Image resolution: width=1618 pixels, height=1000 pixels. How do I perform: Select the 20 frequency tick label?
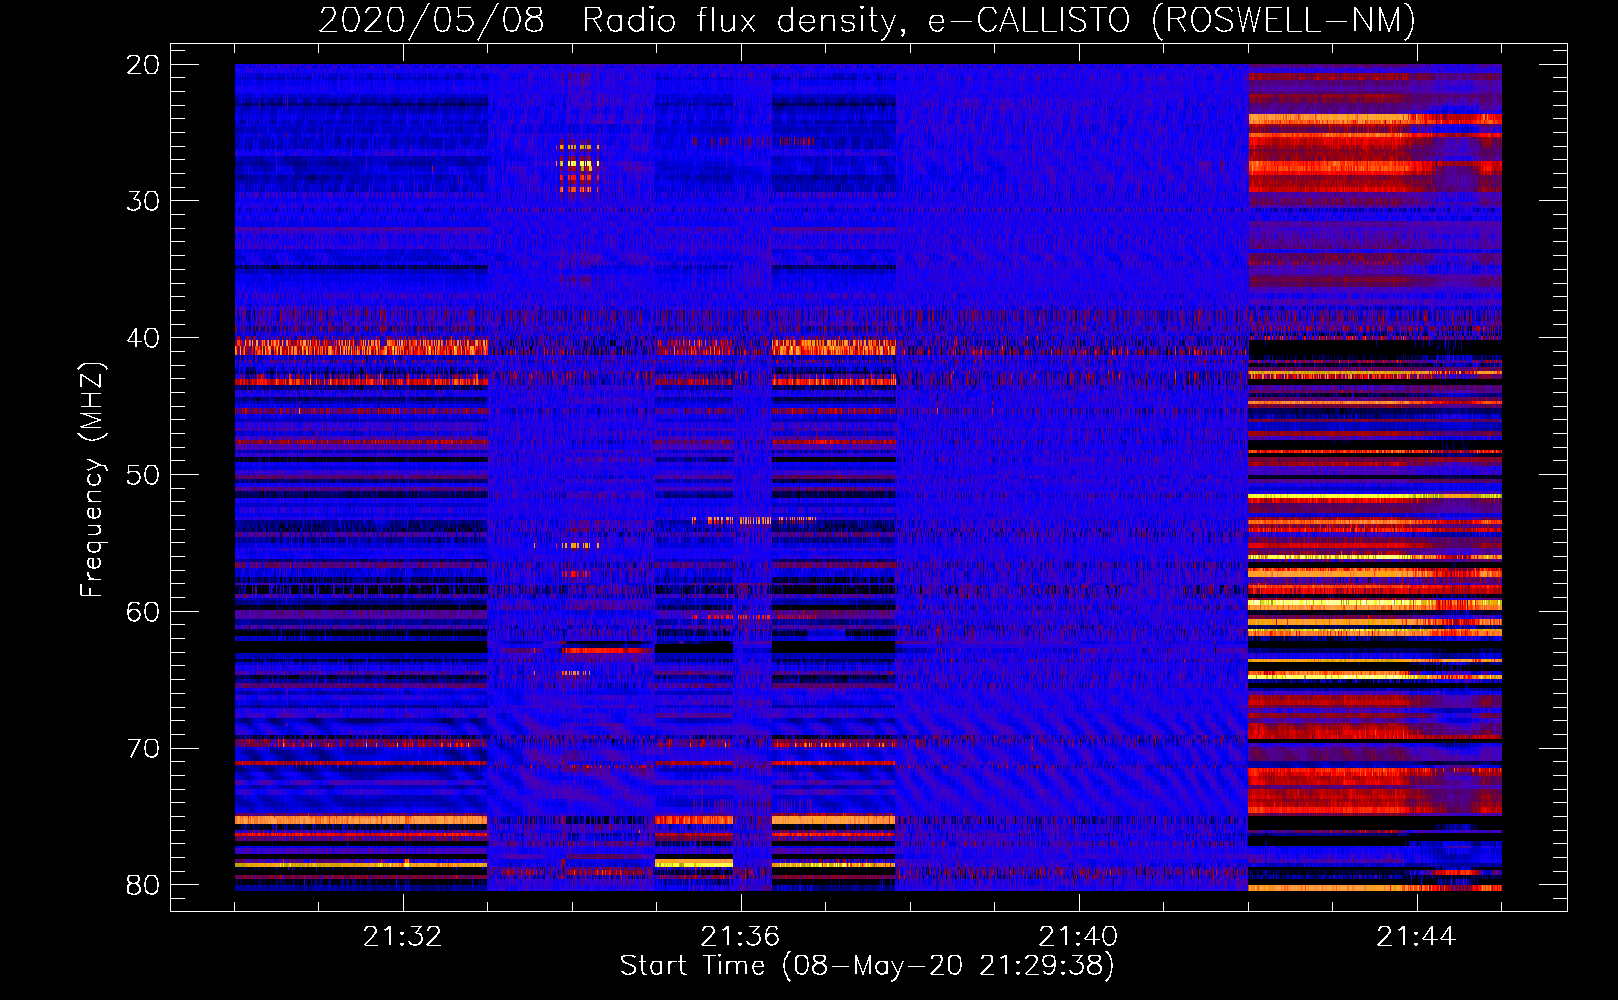tap(143, 64)
